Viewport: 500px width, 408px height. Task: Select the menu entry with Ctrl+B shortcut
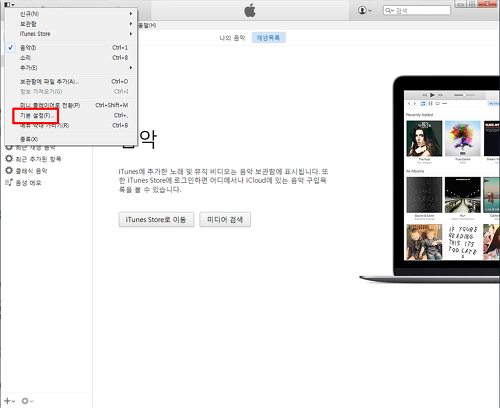pos(71,126)
